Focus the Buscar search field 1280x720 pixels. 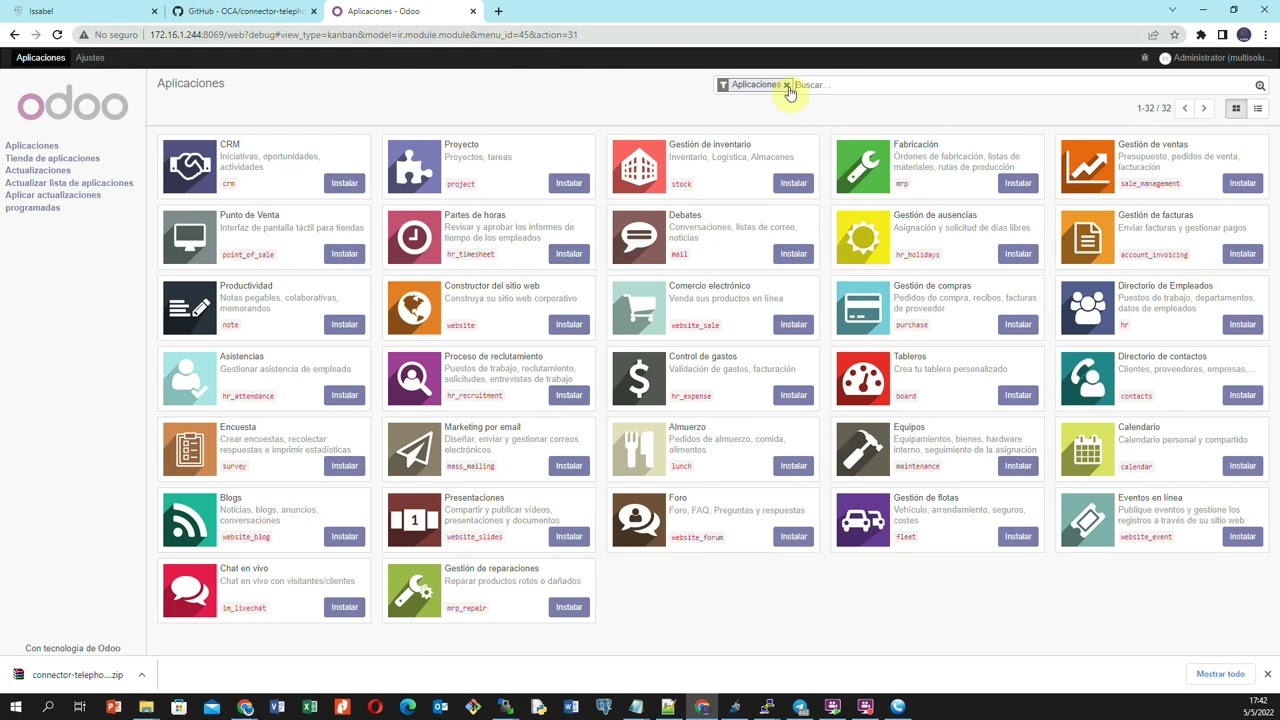tap(1022, 85)
